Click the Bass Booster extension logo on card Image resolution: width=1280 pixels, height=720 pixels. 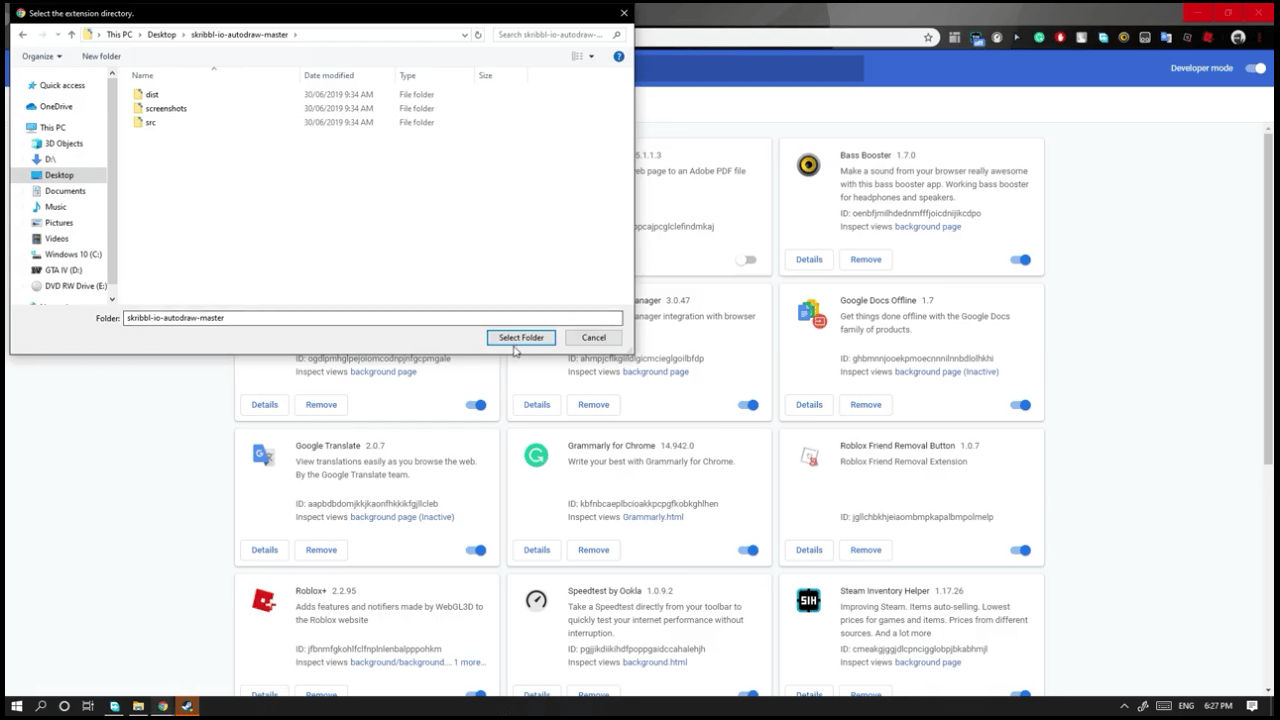point(808,166)
